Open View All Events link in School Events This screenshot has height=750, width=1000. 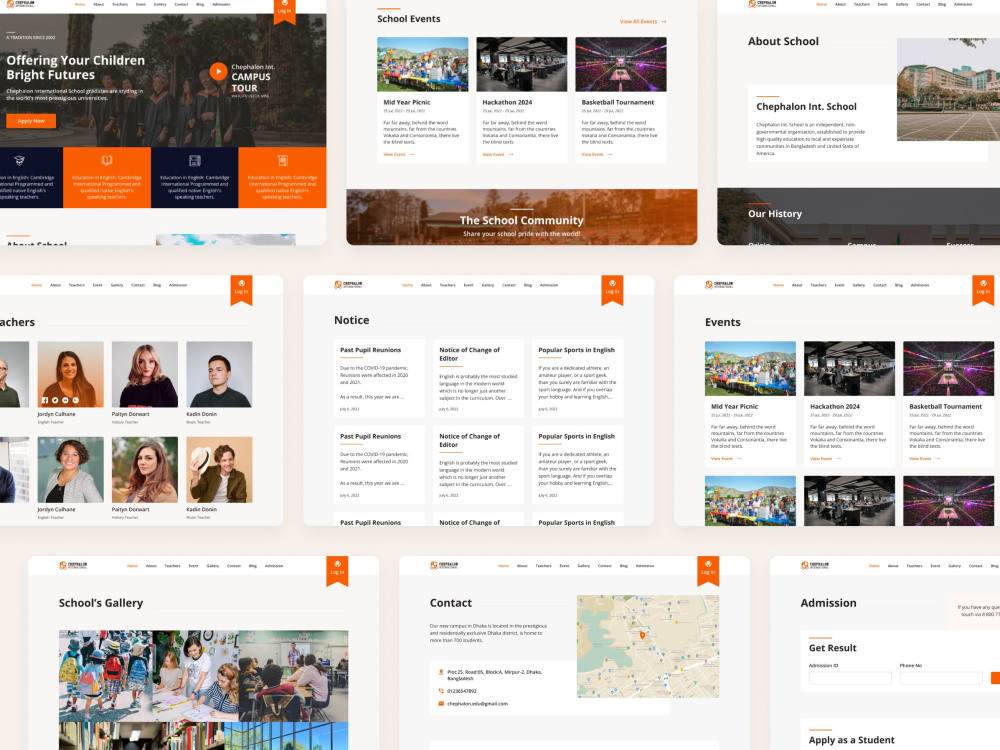tap(643, 22)
